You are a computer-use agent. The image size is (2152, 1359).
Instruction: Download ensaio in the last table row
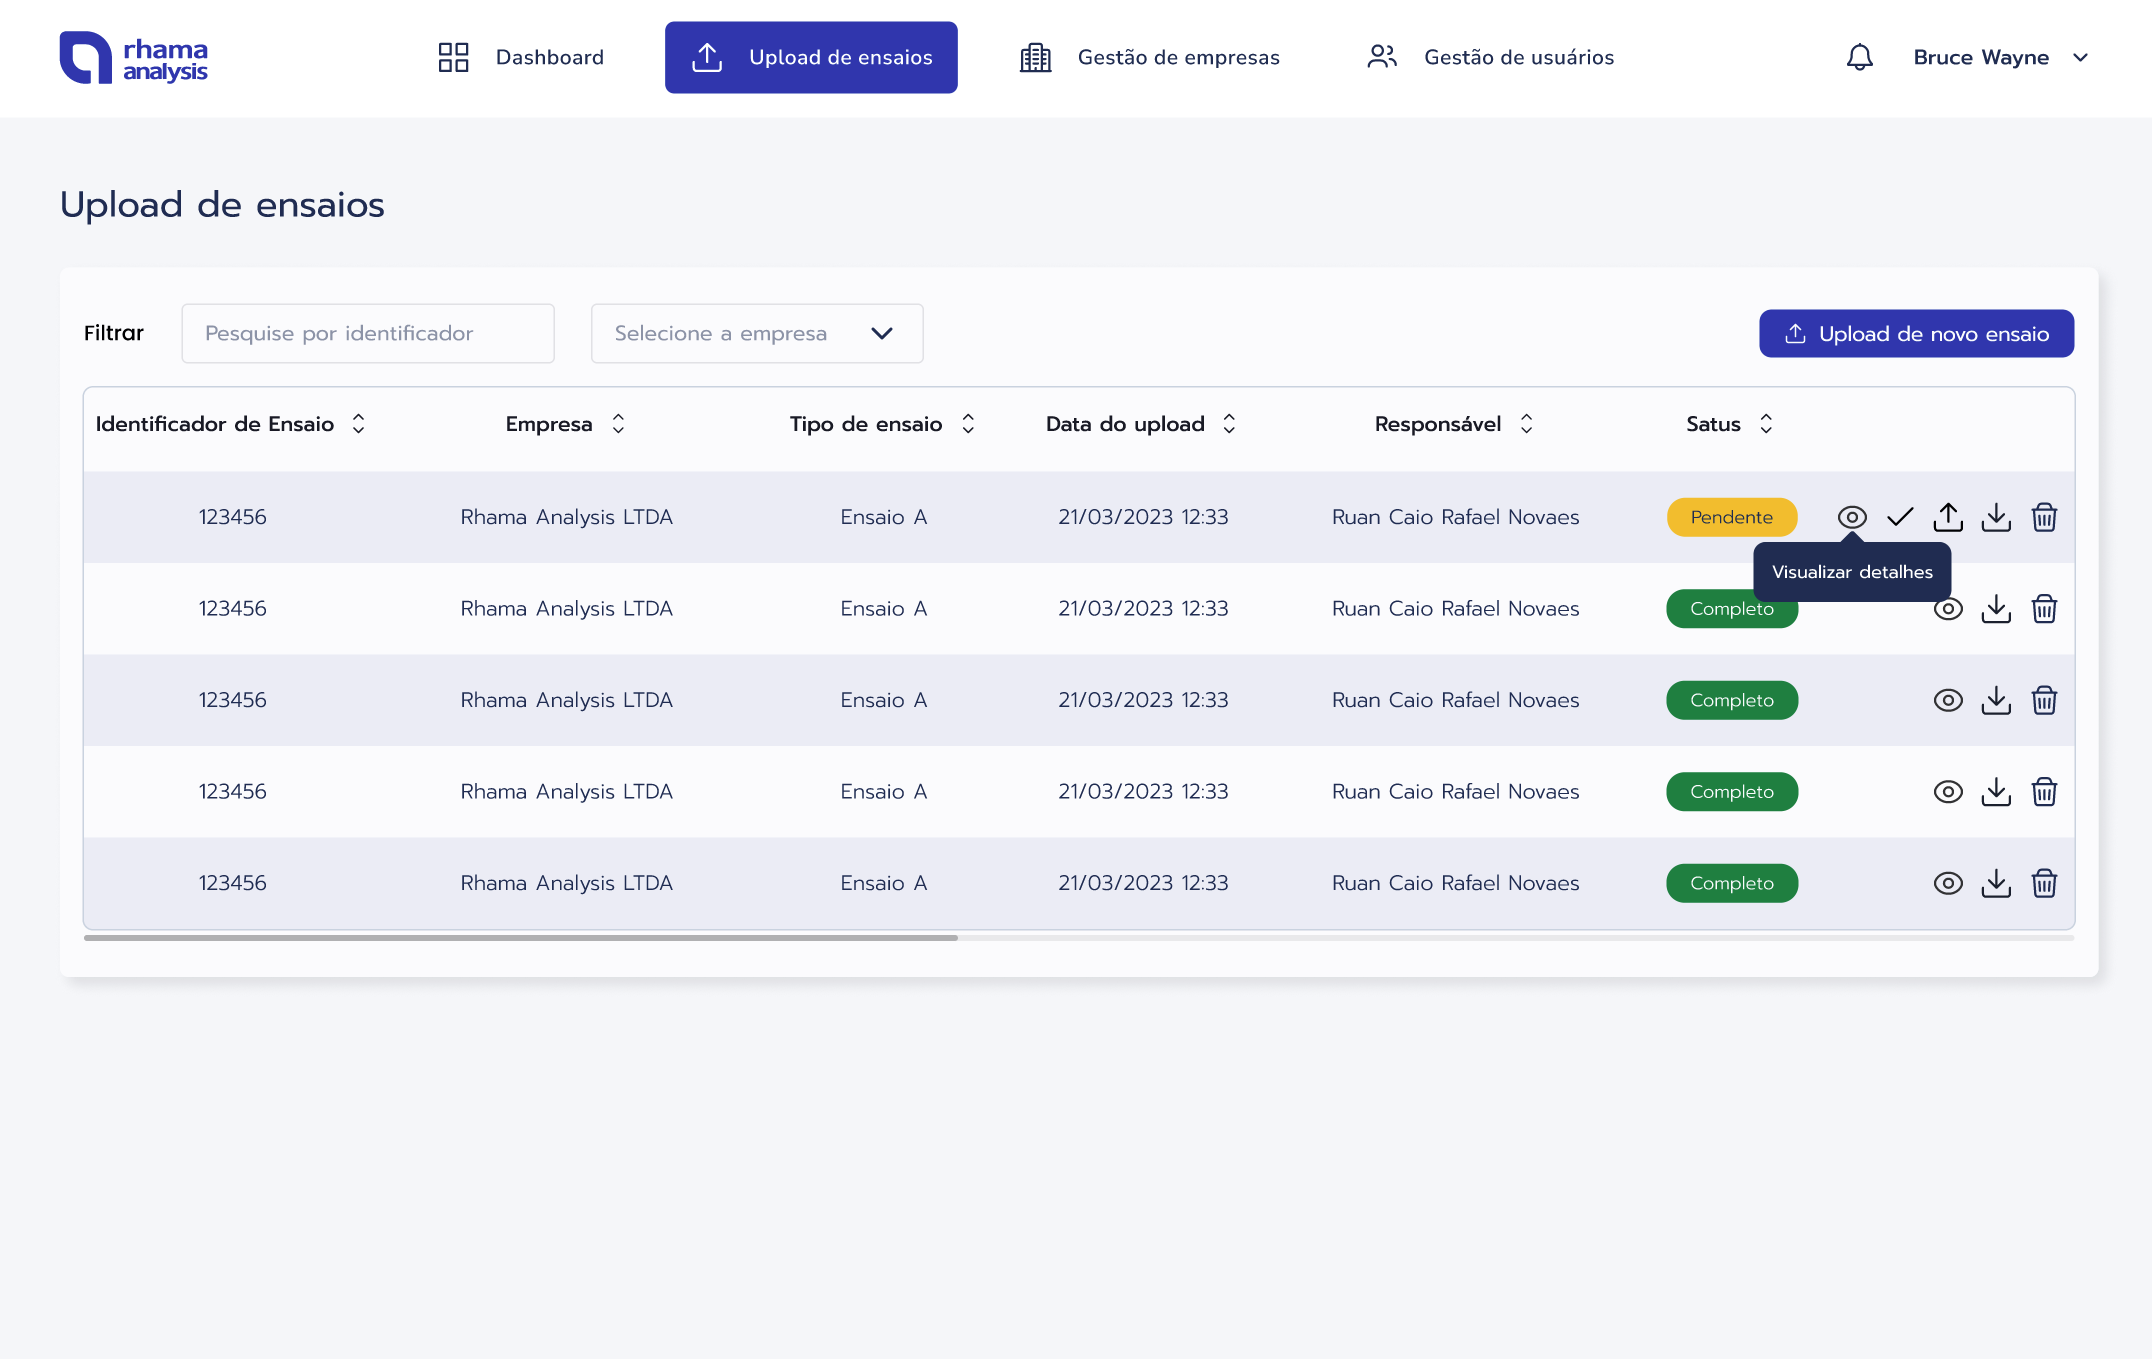[x=1996, y=883]
